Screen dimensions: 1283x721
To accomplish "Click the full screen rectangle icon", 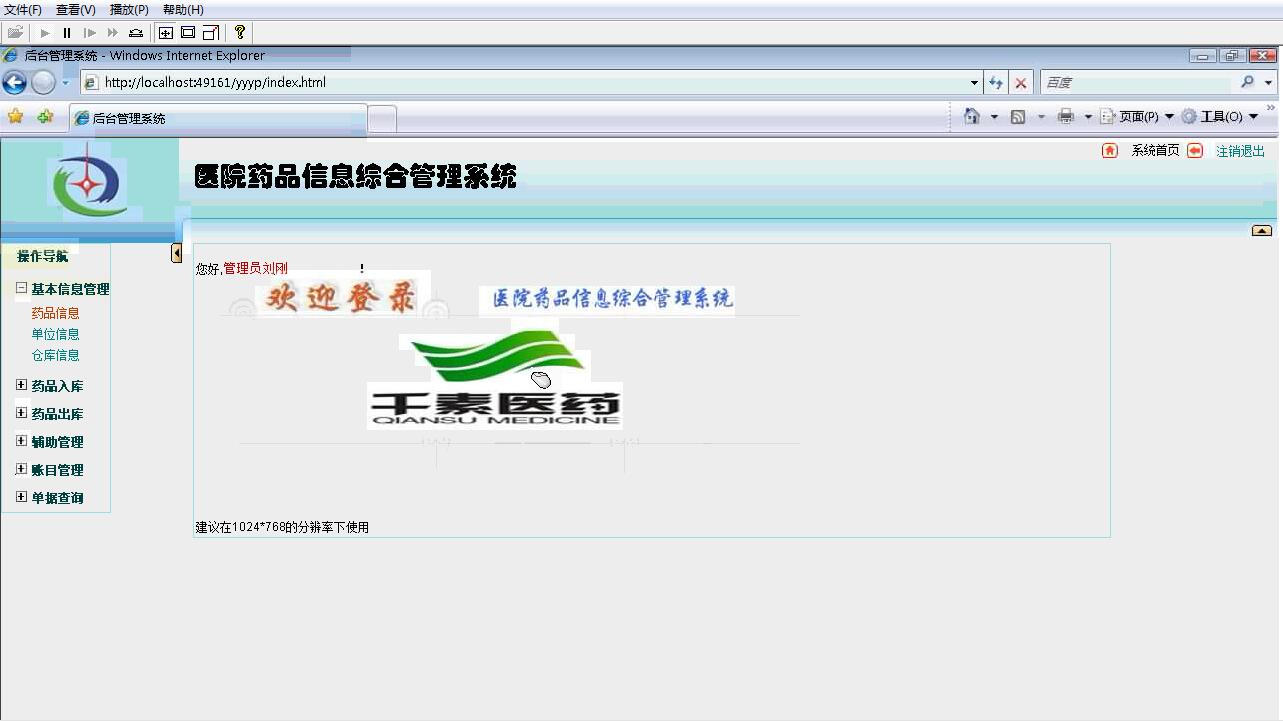I will 188,33.
